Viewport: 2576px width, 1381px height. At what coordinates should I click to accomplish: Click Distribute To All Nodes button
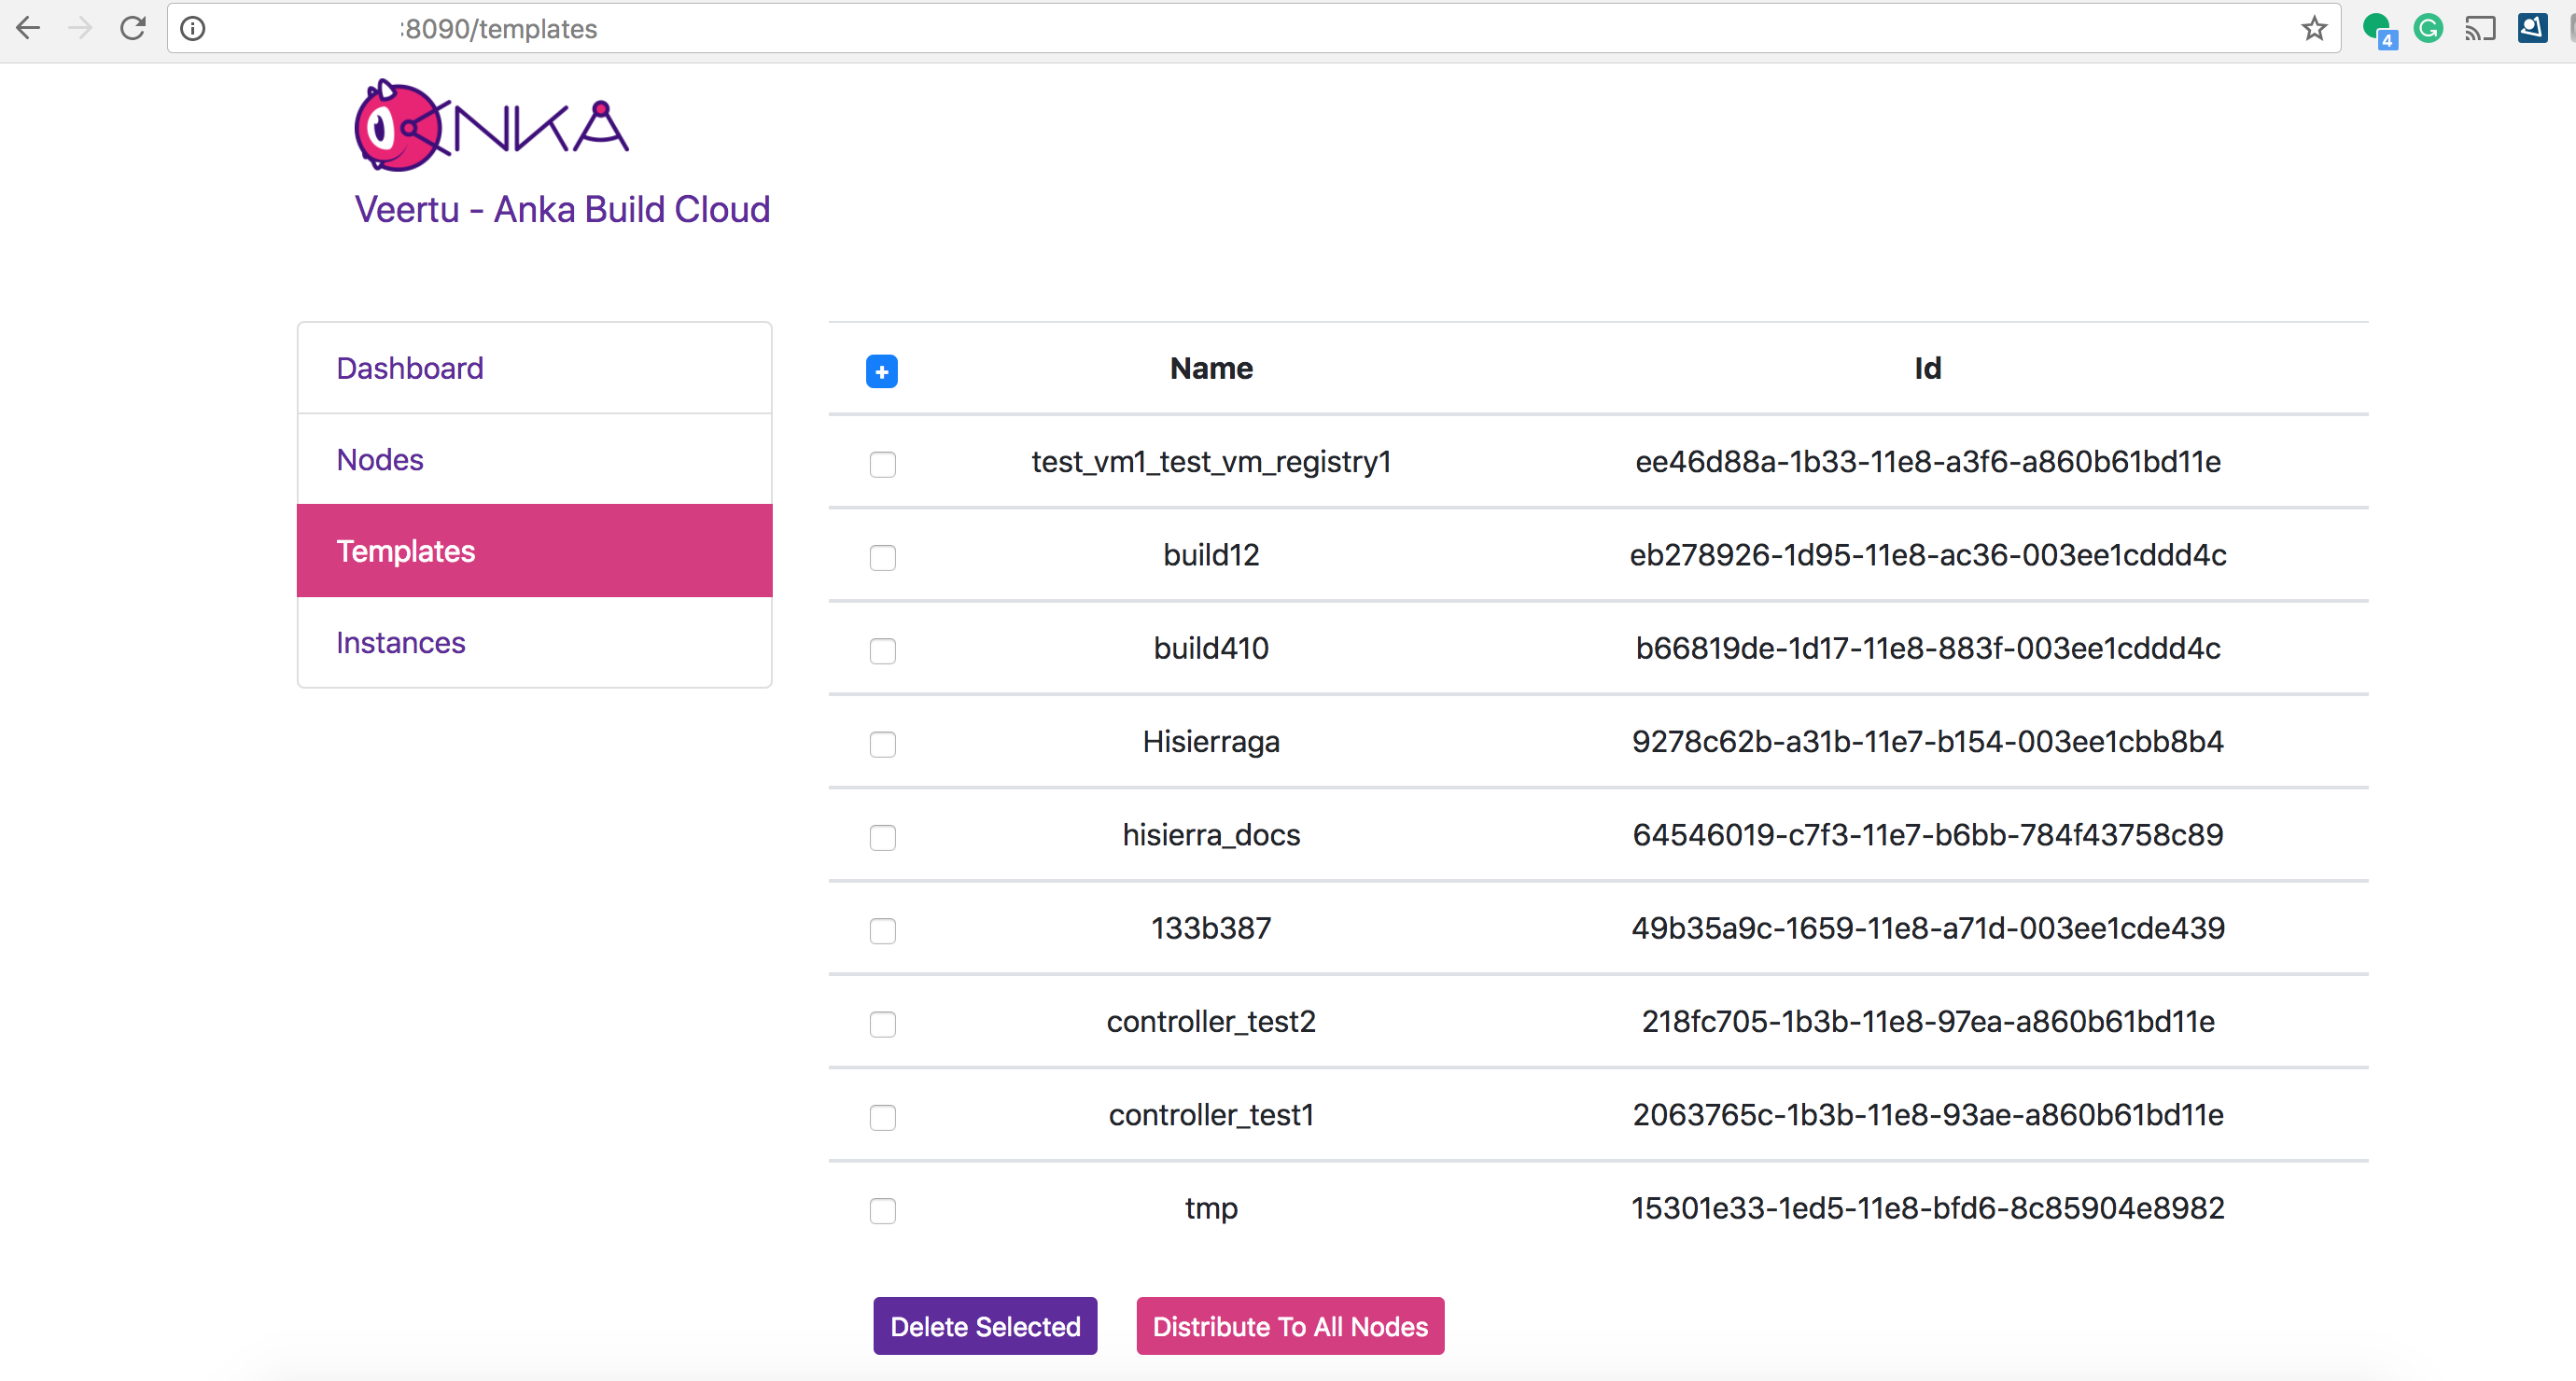click(x=1289, y=1325)
